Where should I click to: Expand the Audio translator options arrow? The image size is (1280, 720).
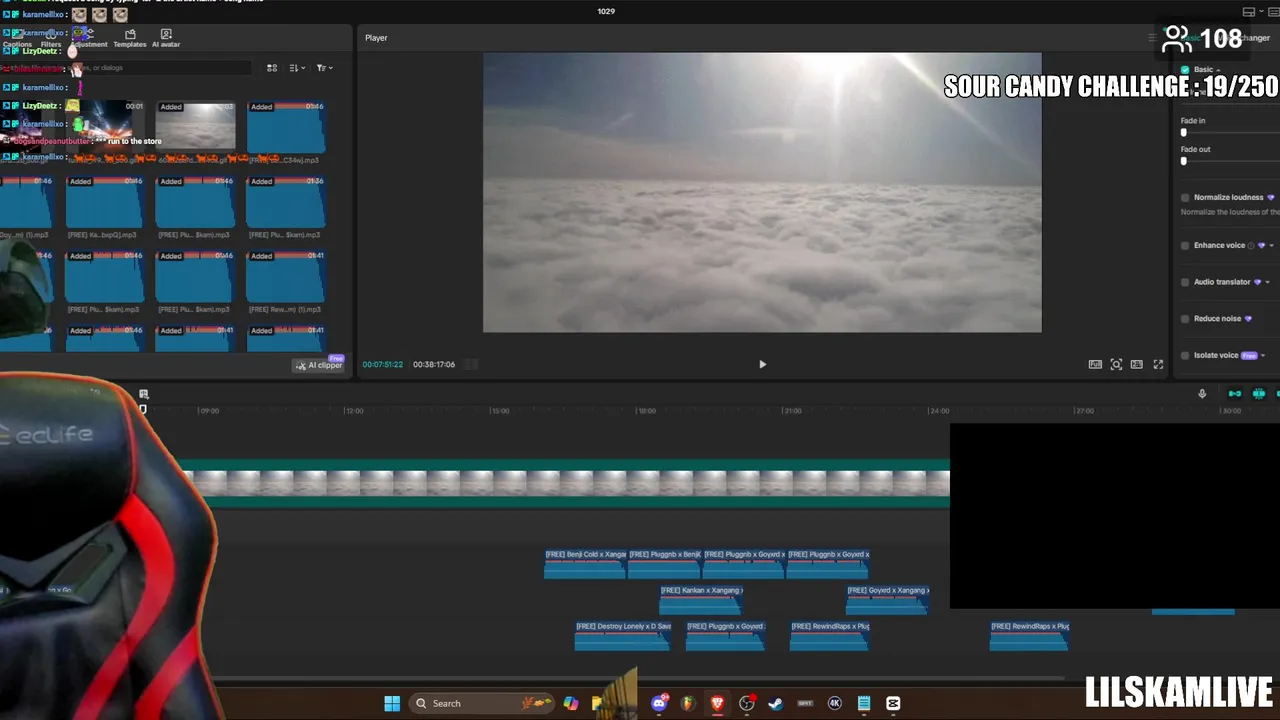1267,282
